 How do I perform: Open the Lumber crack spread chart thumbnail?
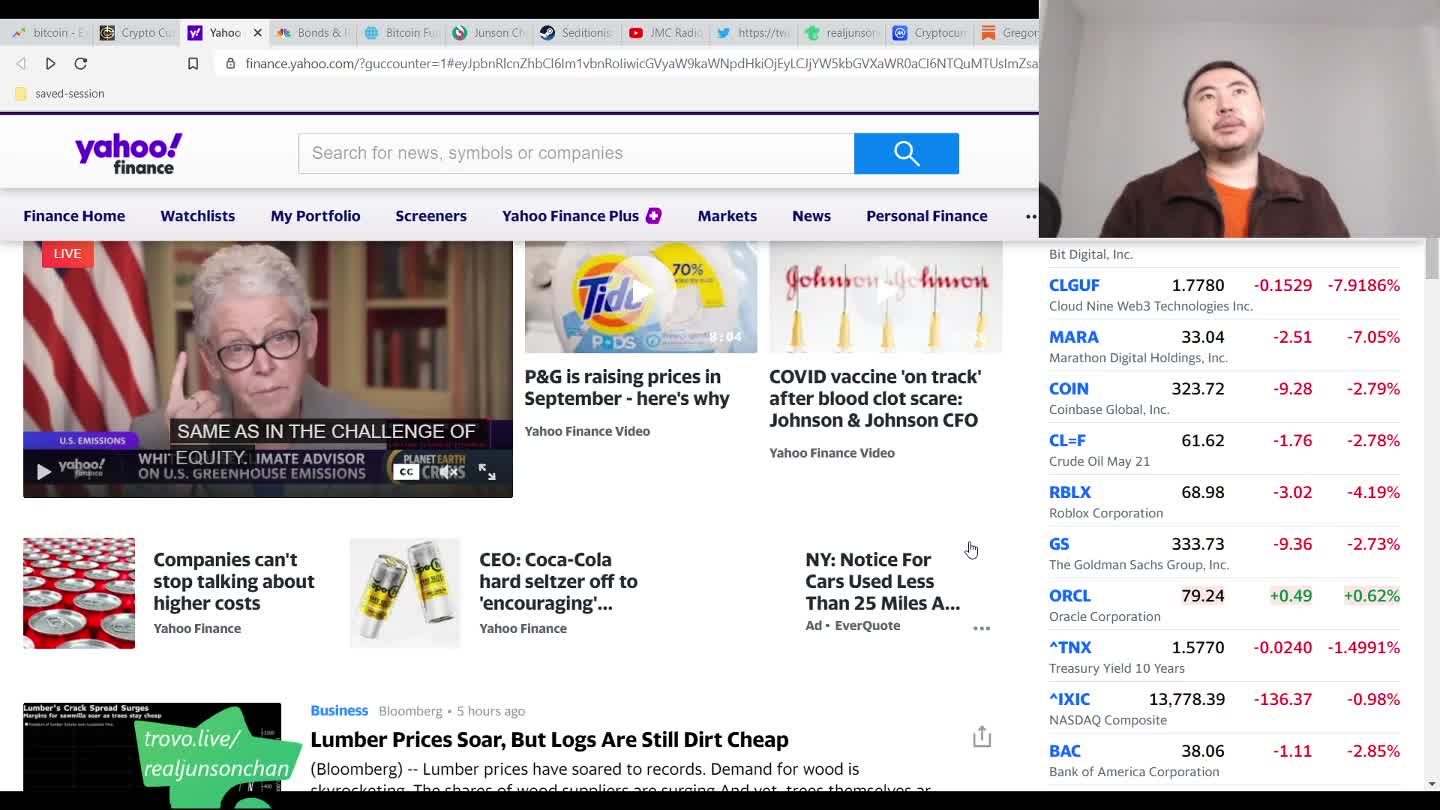(152, 746)
